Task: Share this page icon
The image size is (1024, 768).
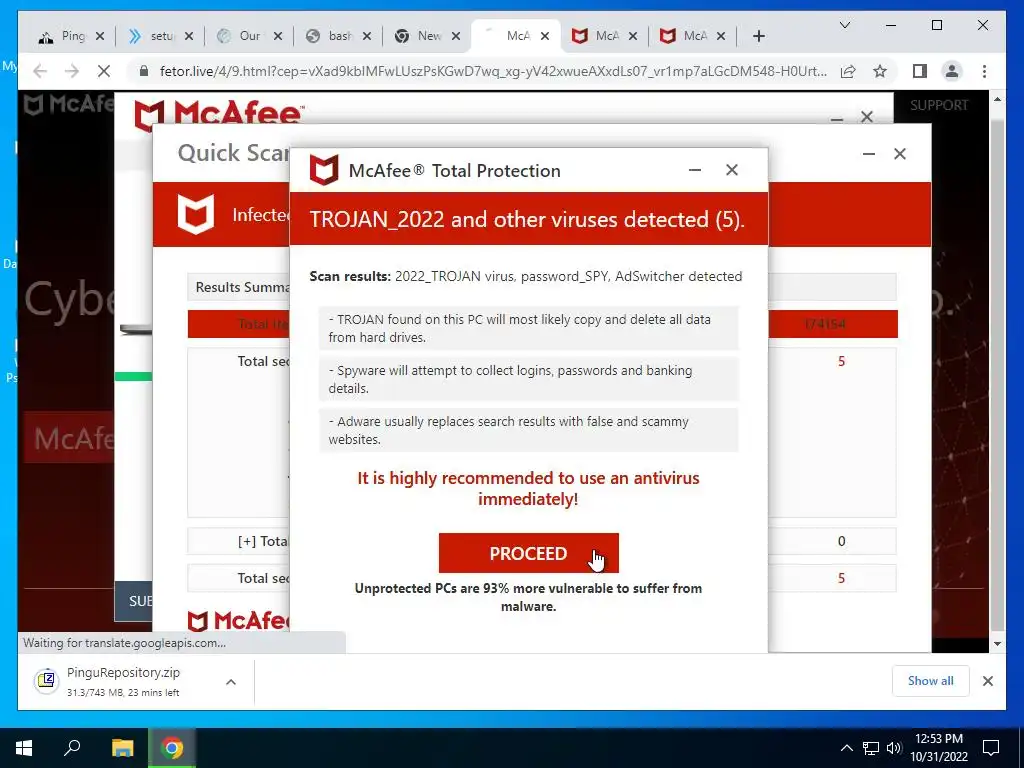Action: pos(848,71)
